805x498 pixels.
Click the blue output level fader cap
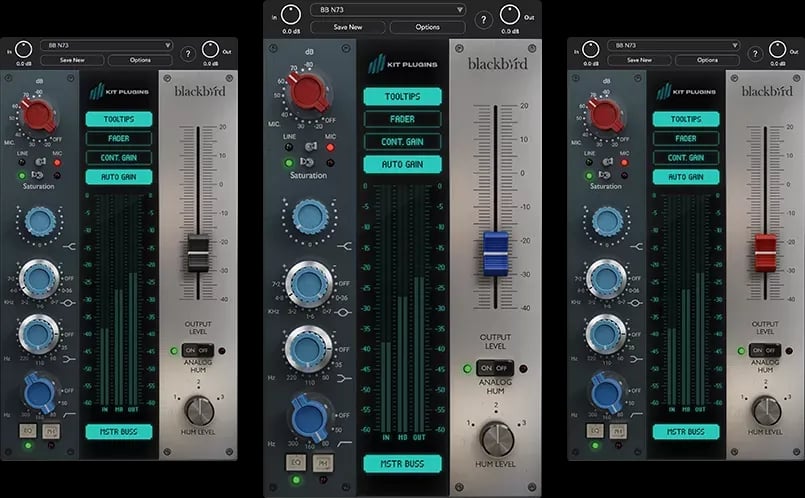[x=496, y=254]
